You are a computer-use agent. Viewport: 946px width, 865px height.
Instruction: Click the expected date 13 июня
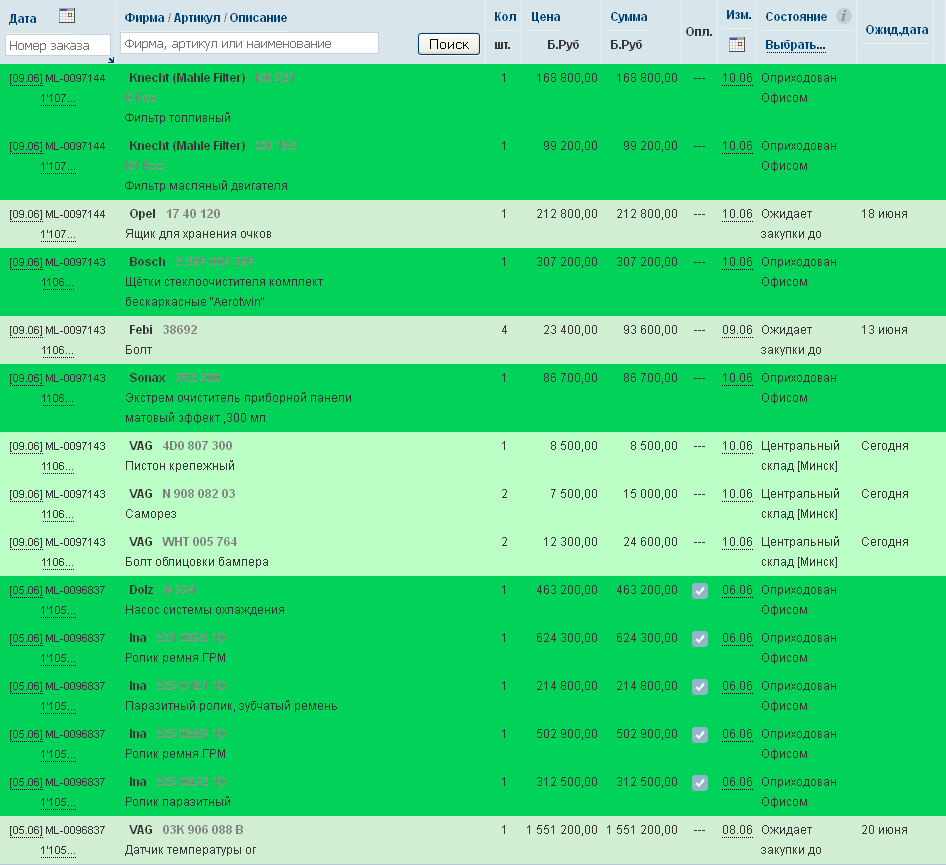pos(884,330)
